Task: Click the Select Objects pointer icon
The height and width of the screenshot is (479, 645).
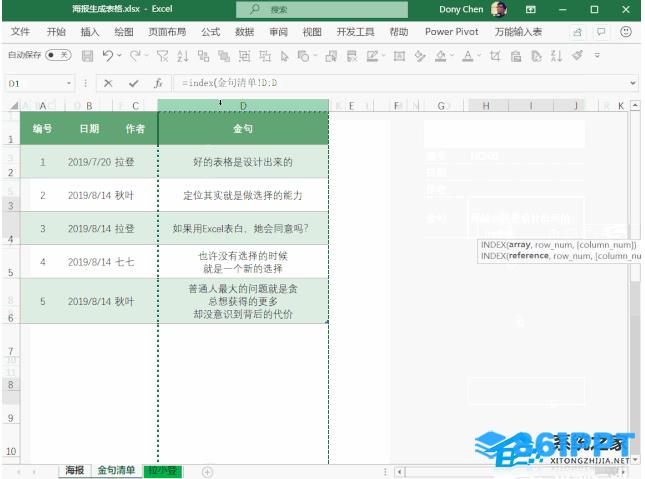Action: [x=284, y=56]
